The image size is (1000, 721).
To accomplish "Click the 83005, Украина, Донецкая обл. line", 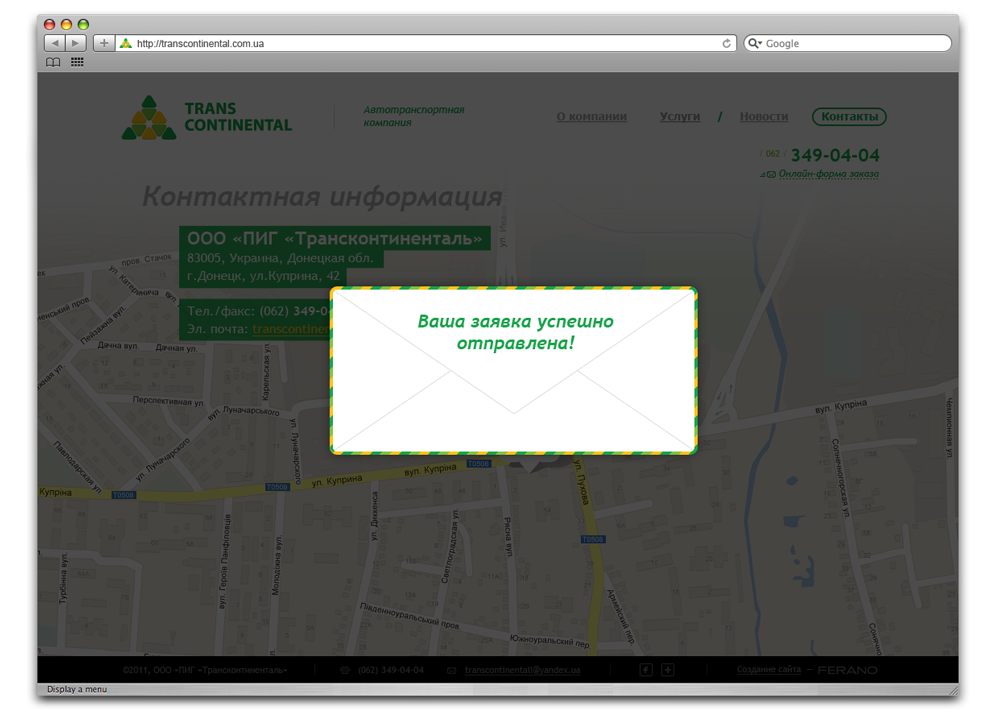I will pos(280,258).
